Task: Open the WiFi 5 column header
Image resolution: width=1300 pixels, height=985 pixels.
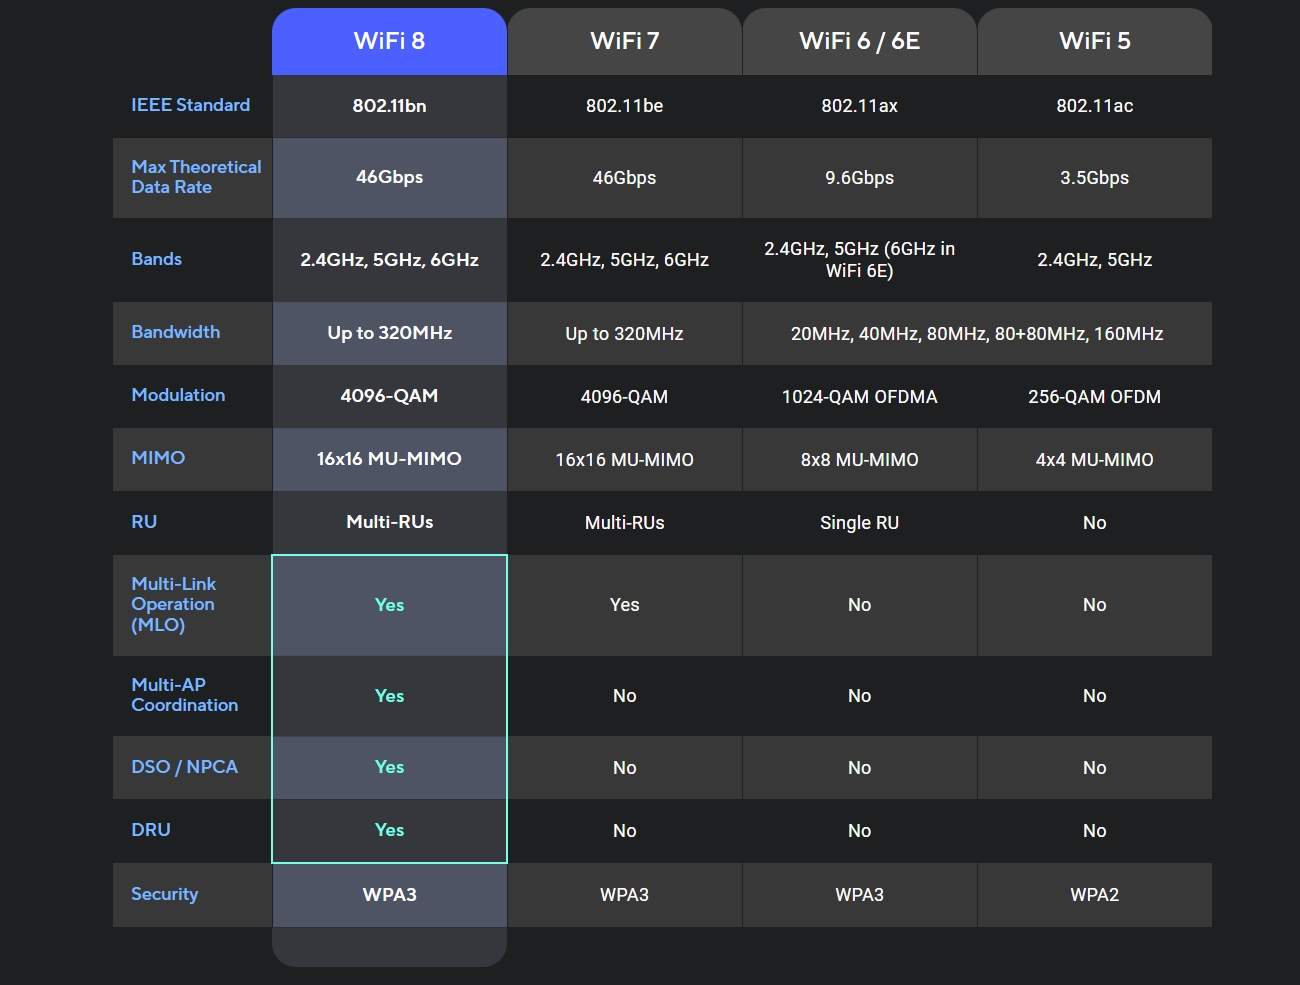Action: pos(1094,41)
